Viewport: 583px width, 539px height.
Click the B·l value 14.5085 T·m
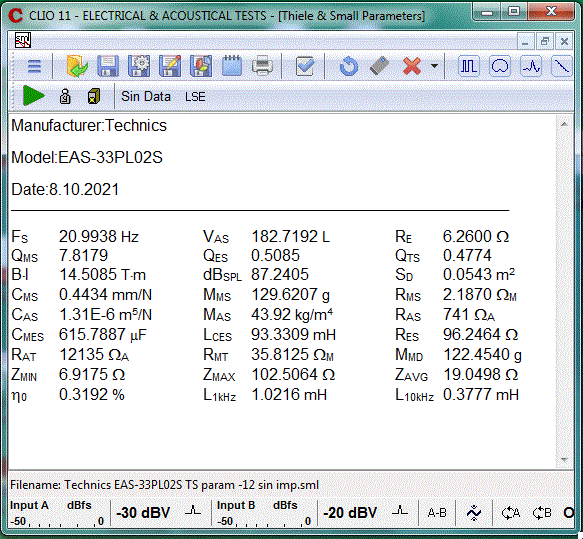pyautogui.click(x=102, y=275)
